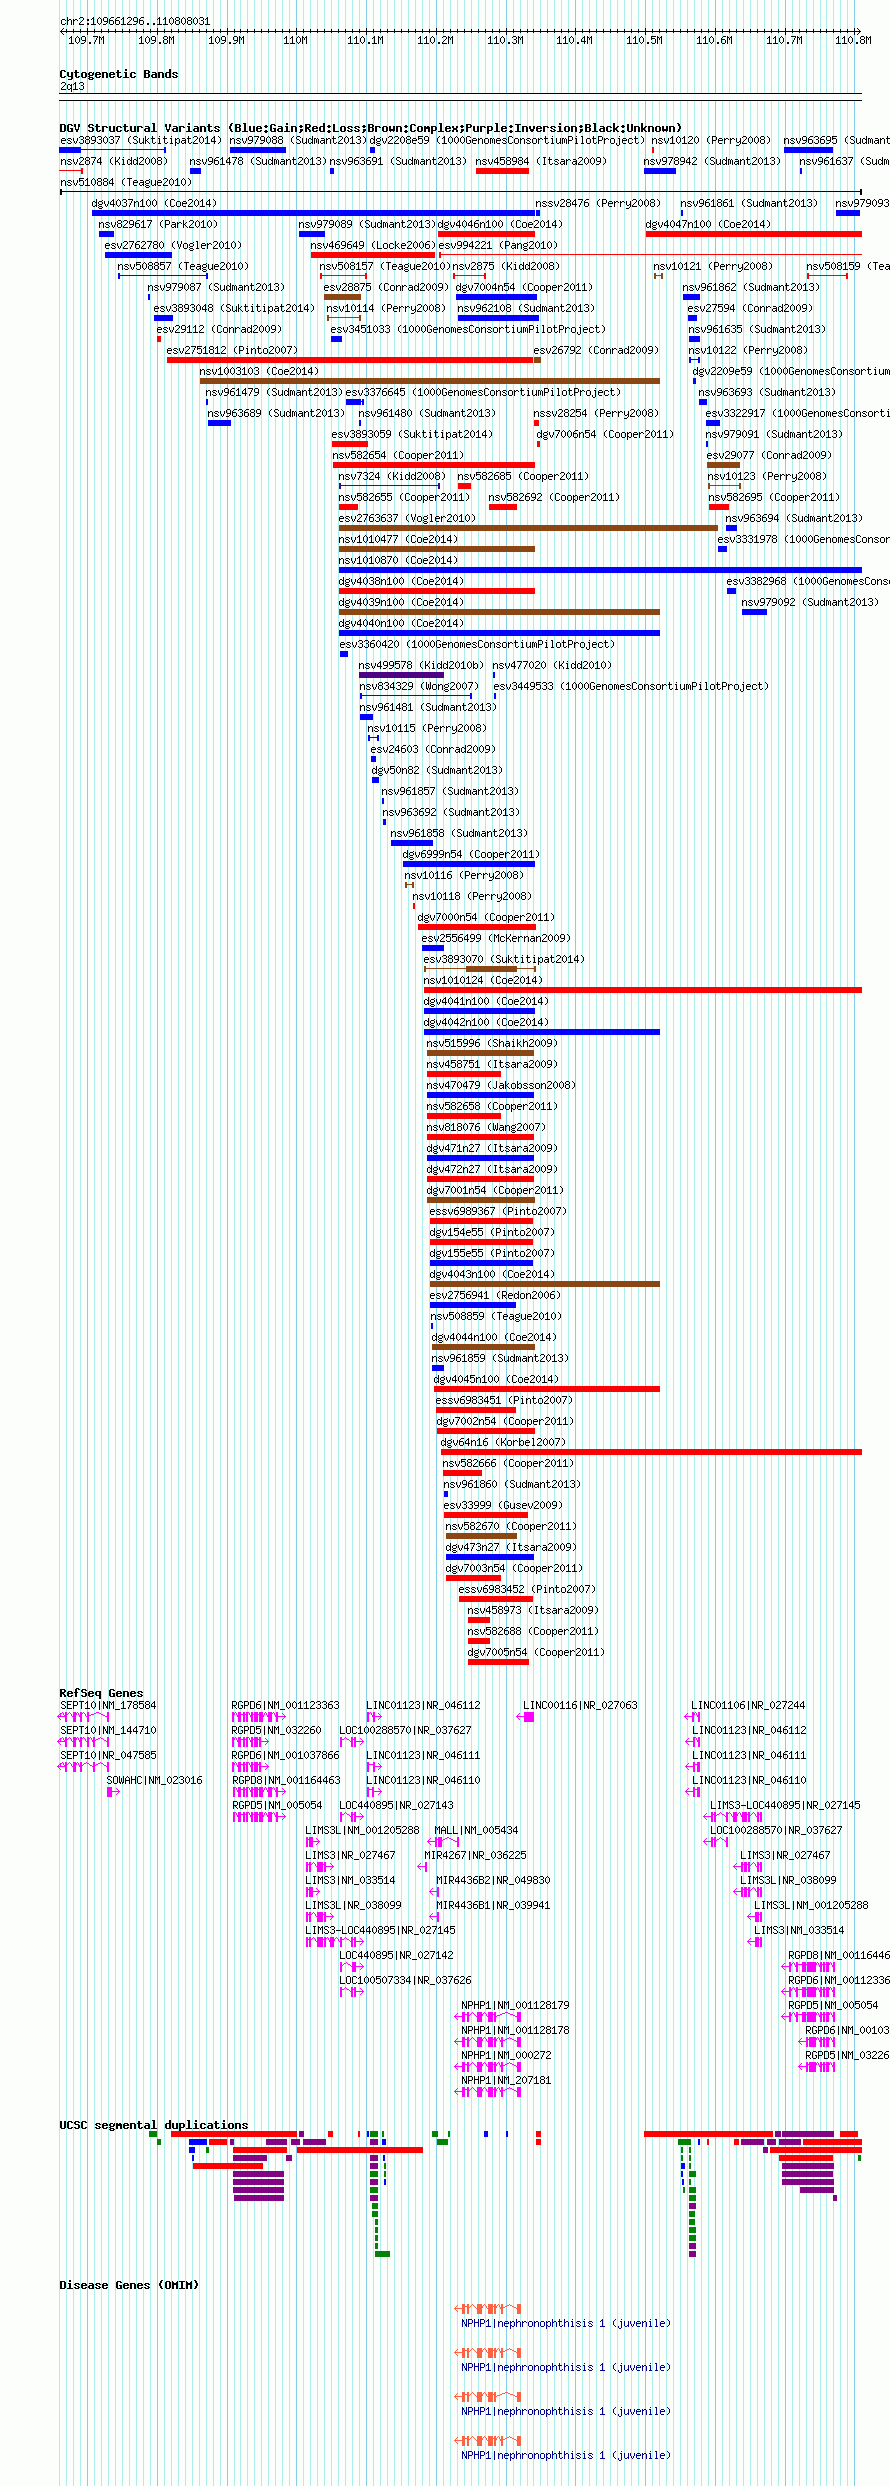Click the 110M ruler tick label
The image size is (890, 2486).
295,40
